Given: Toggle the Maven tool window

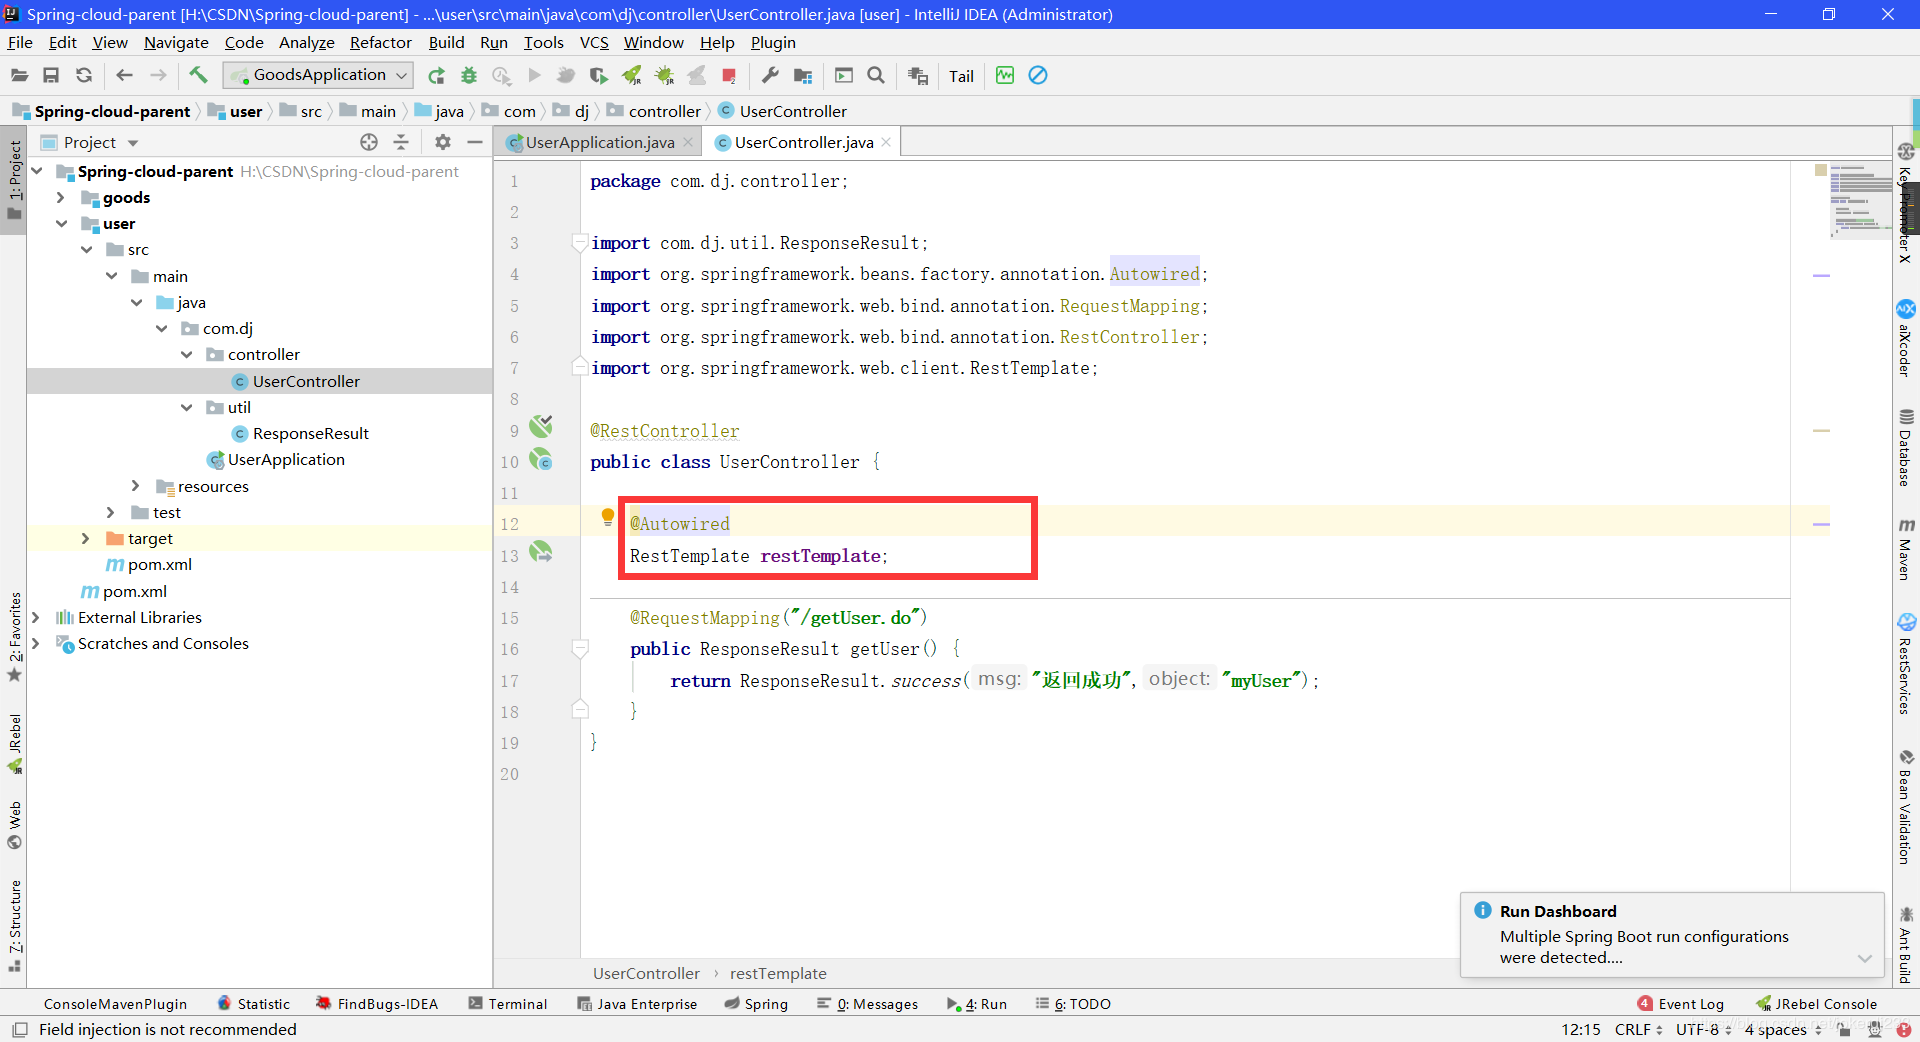Looking at the screenshot, I should 1906,549.
